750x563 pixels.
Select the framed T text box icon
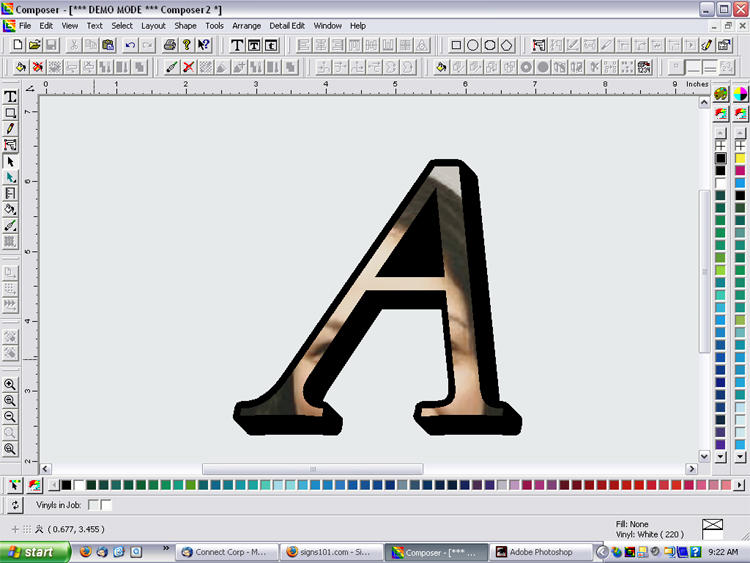254,45
